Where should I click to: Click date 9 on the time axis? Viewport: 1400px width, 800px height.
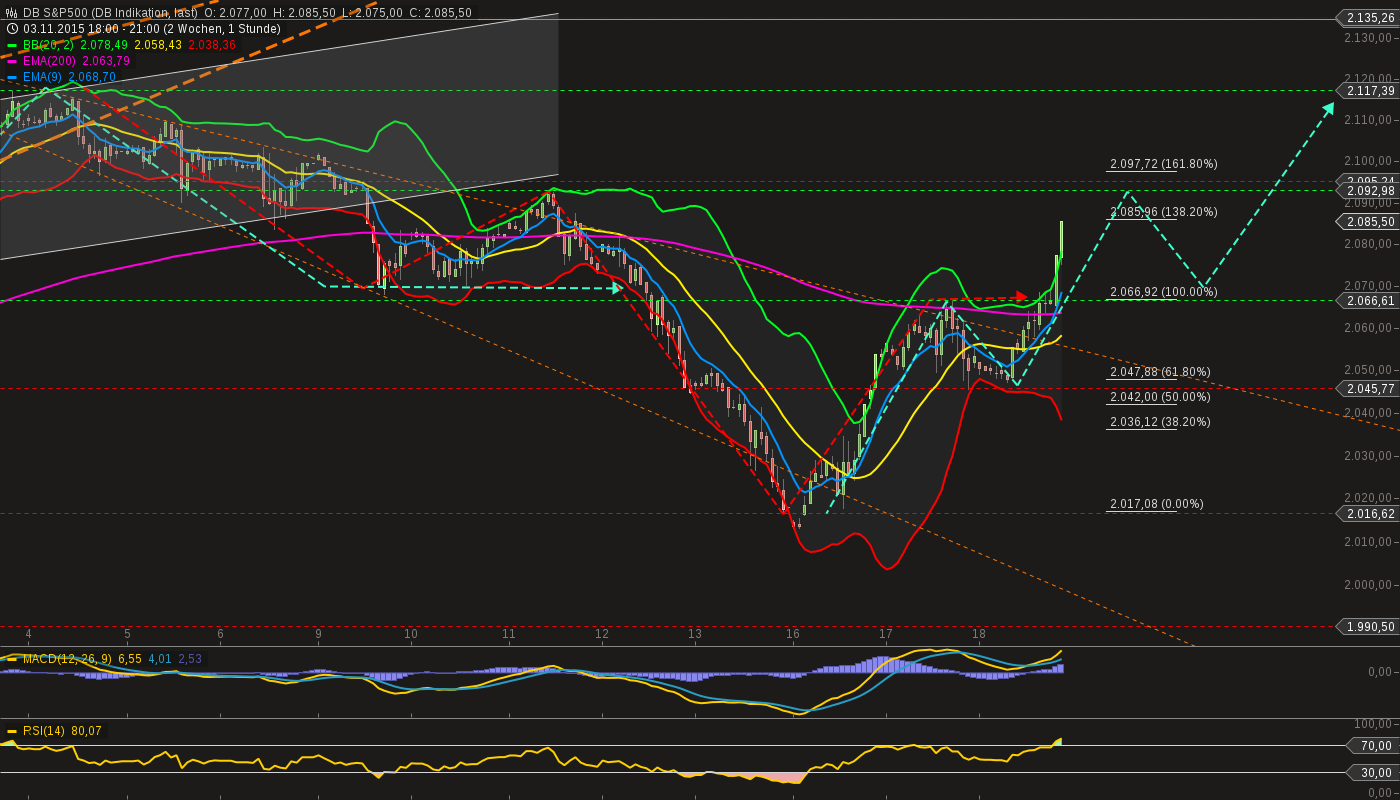pos(319,634)
